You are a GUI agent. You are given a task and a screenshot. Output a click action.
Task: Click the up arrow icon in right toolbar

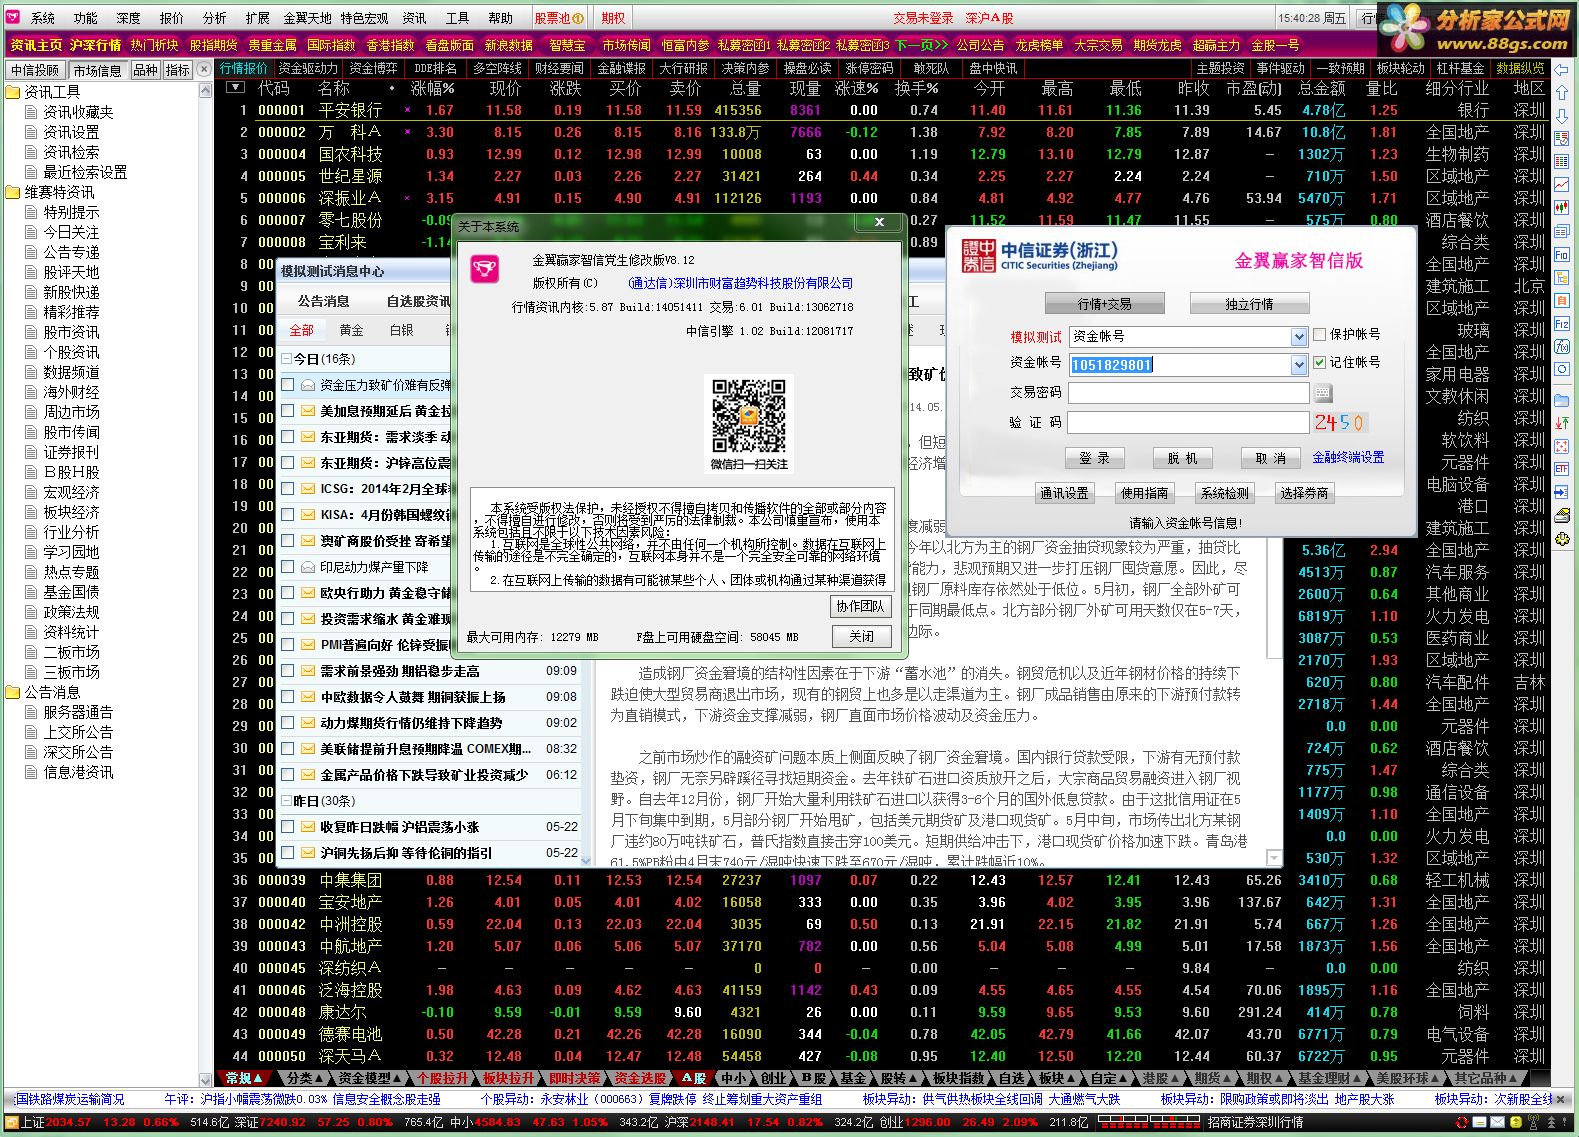tap(1562, 93)
